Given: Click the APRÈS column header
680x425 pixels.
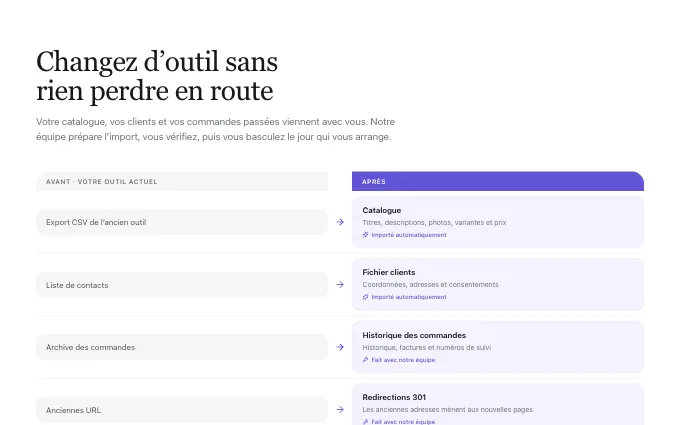Looking at the screenshot, I should click(498, 181).
